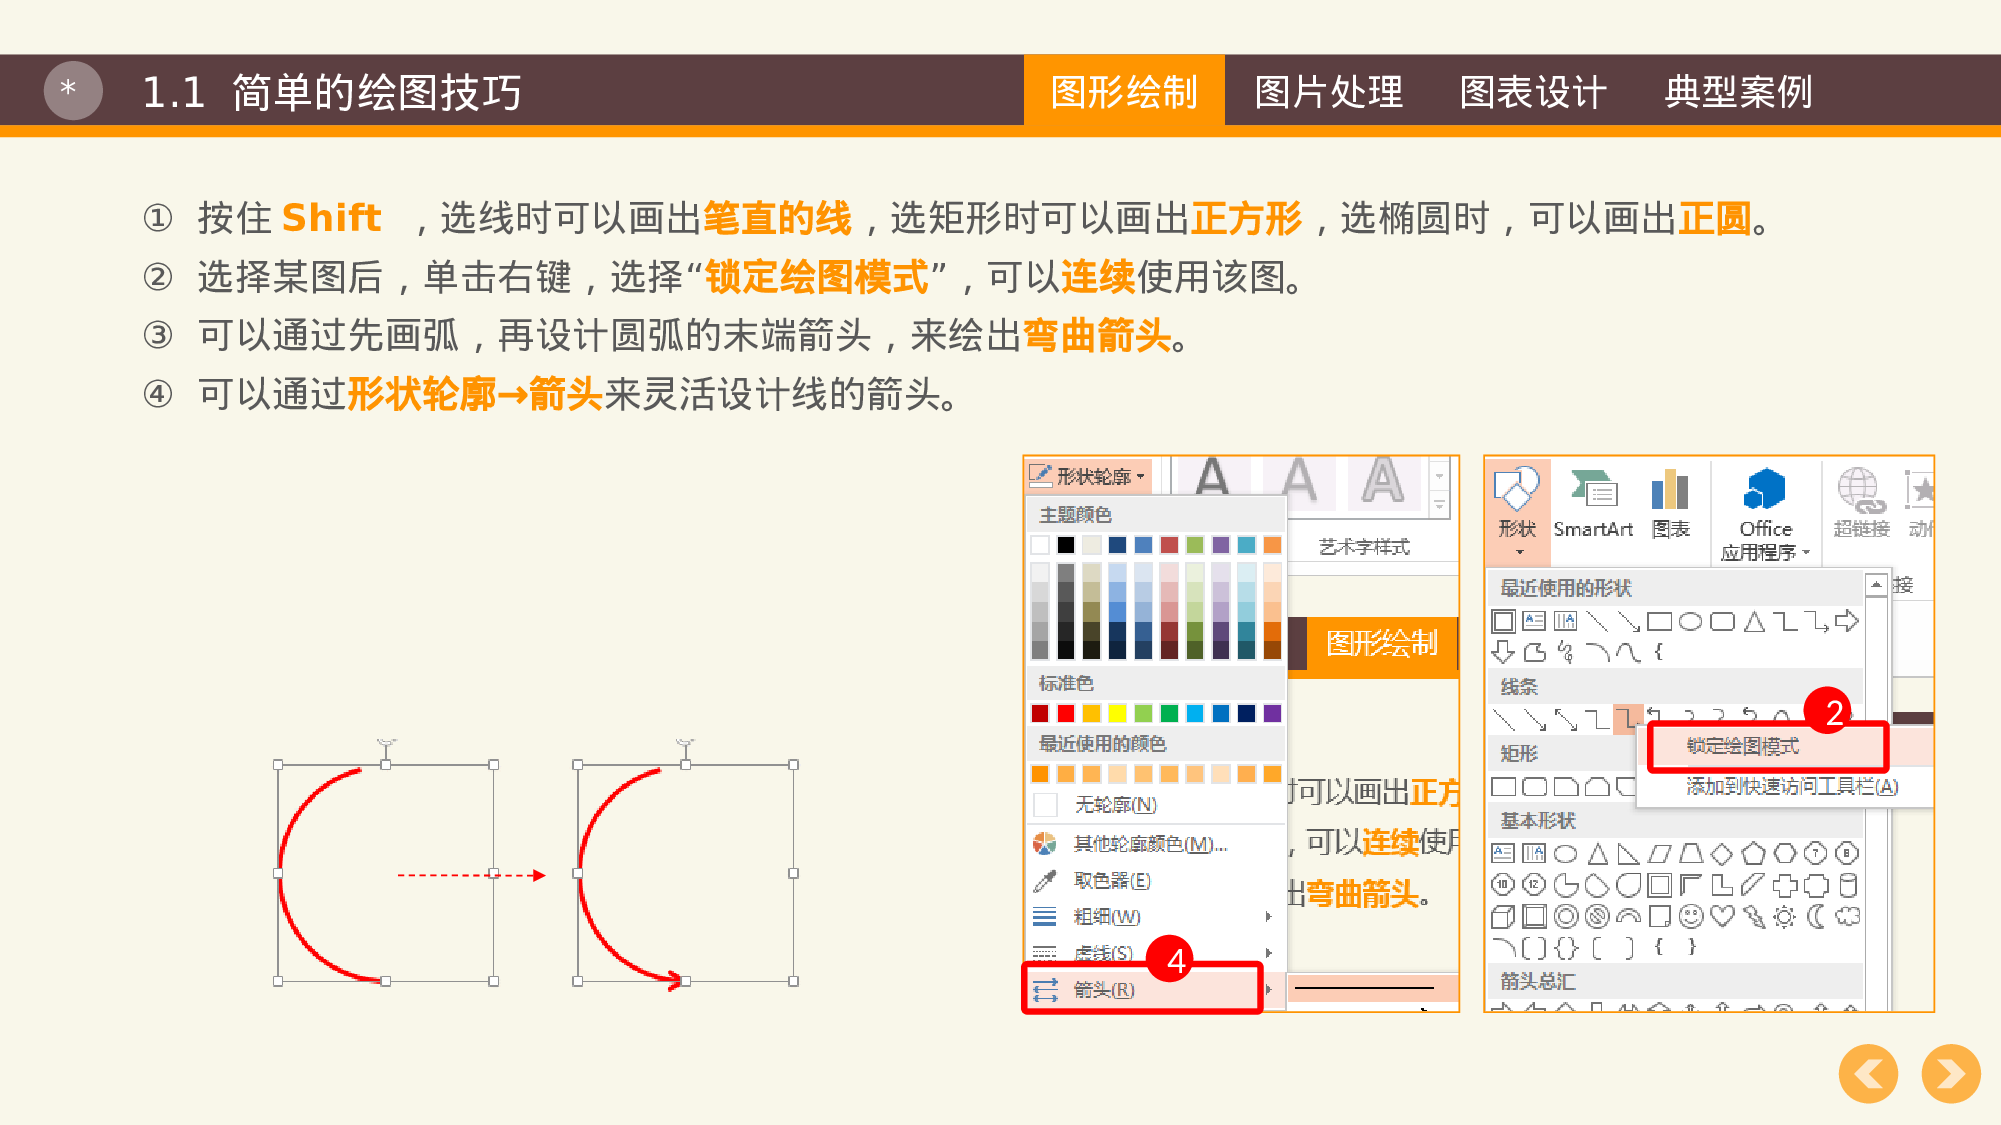Viewport: 2001px width, 1125px height.
Task: Pick the cube shape in basic shapes
Action: click(1502, 916)
